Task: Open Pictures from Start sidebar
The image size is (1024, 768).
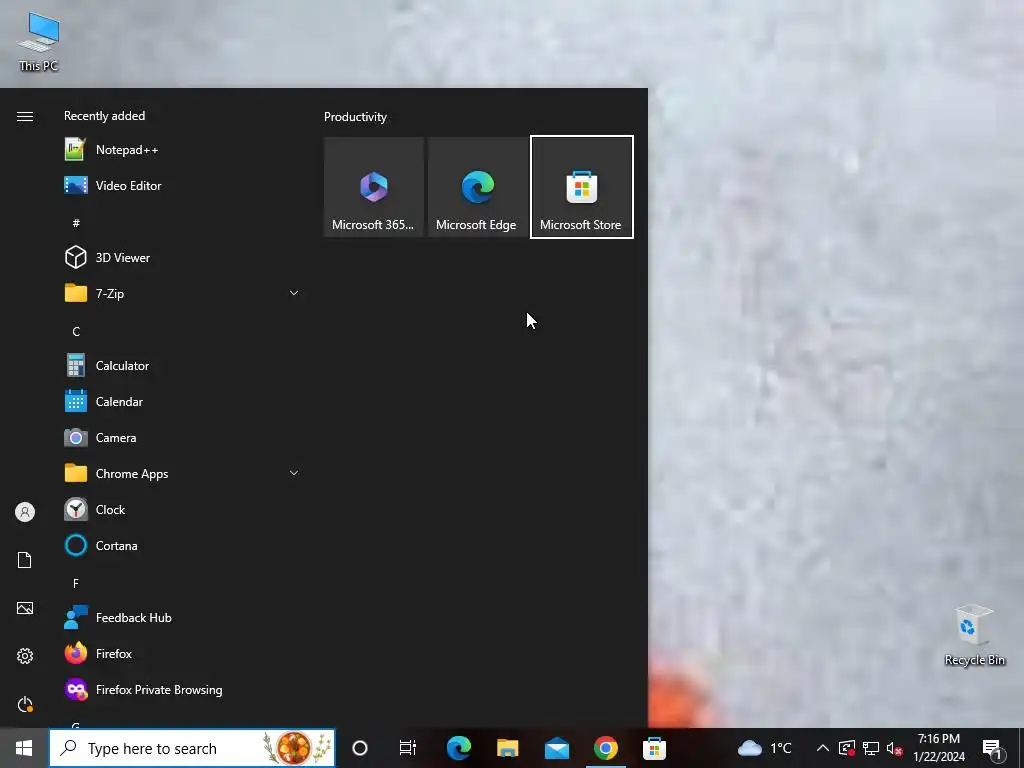Action: coord(25,608)
